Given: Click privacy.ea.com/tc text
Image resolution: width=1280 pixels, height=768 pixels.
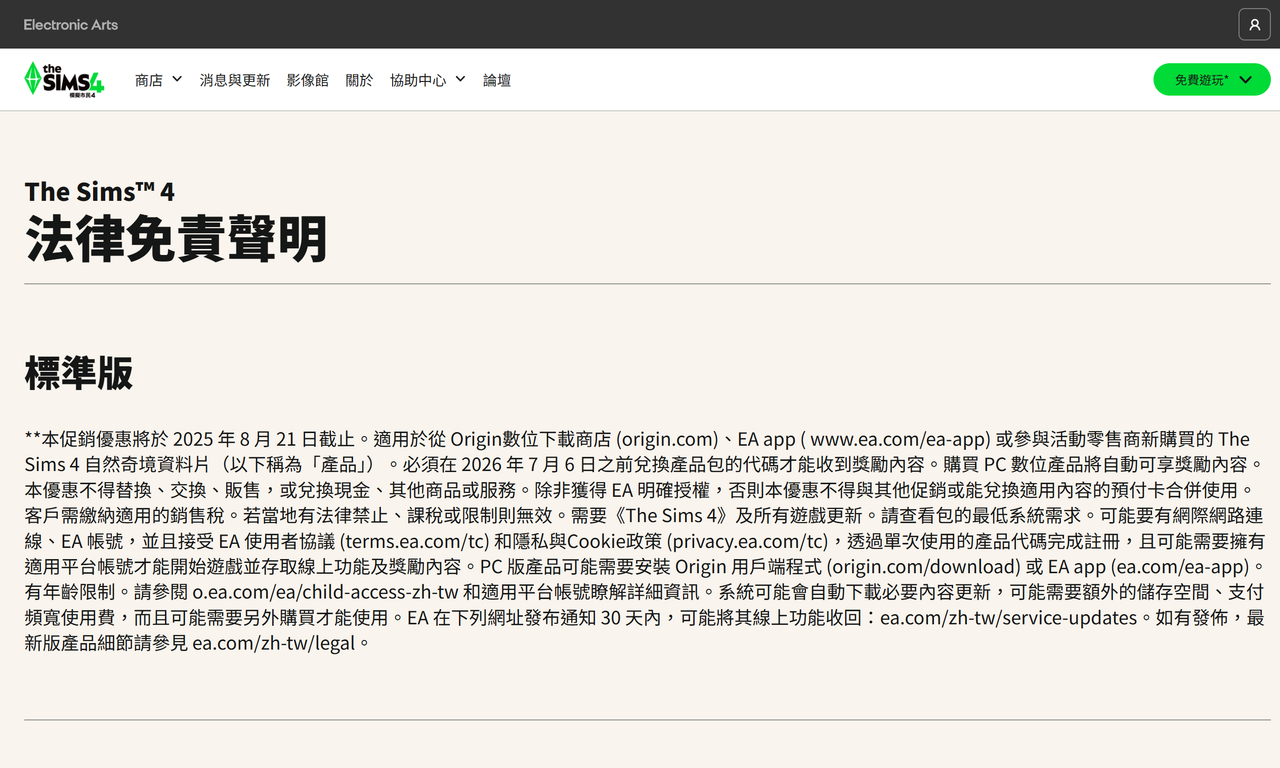Looking at the screenshot, I should pos(747,541).
